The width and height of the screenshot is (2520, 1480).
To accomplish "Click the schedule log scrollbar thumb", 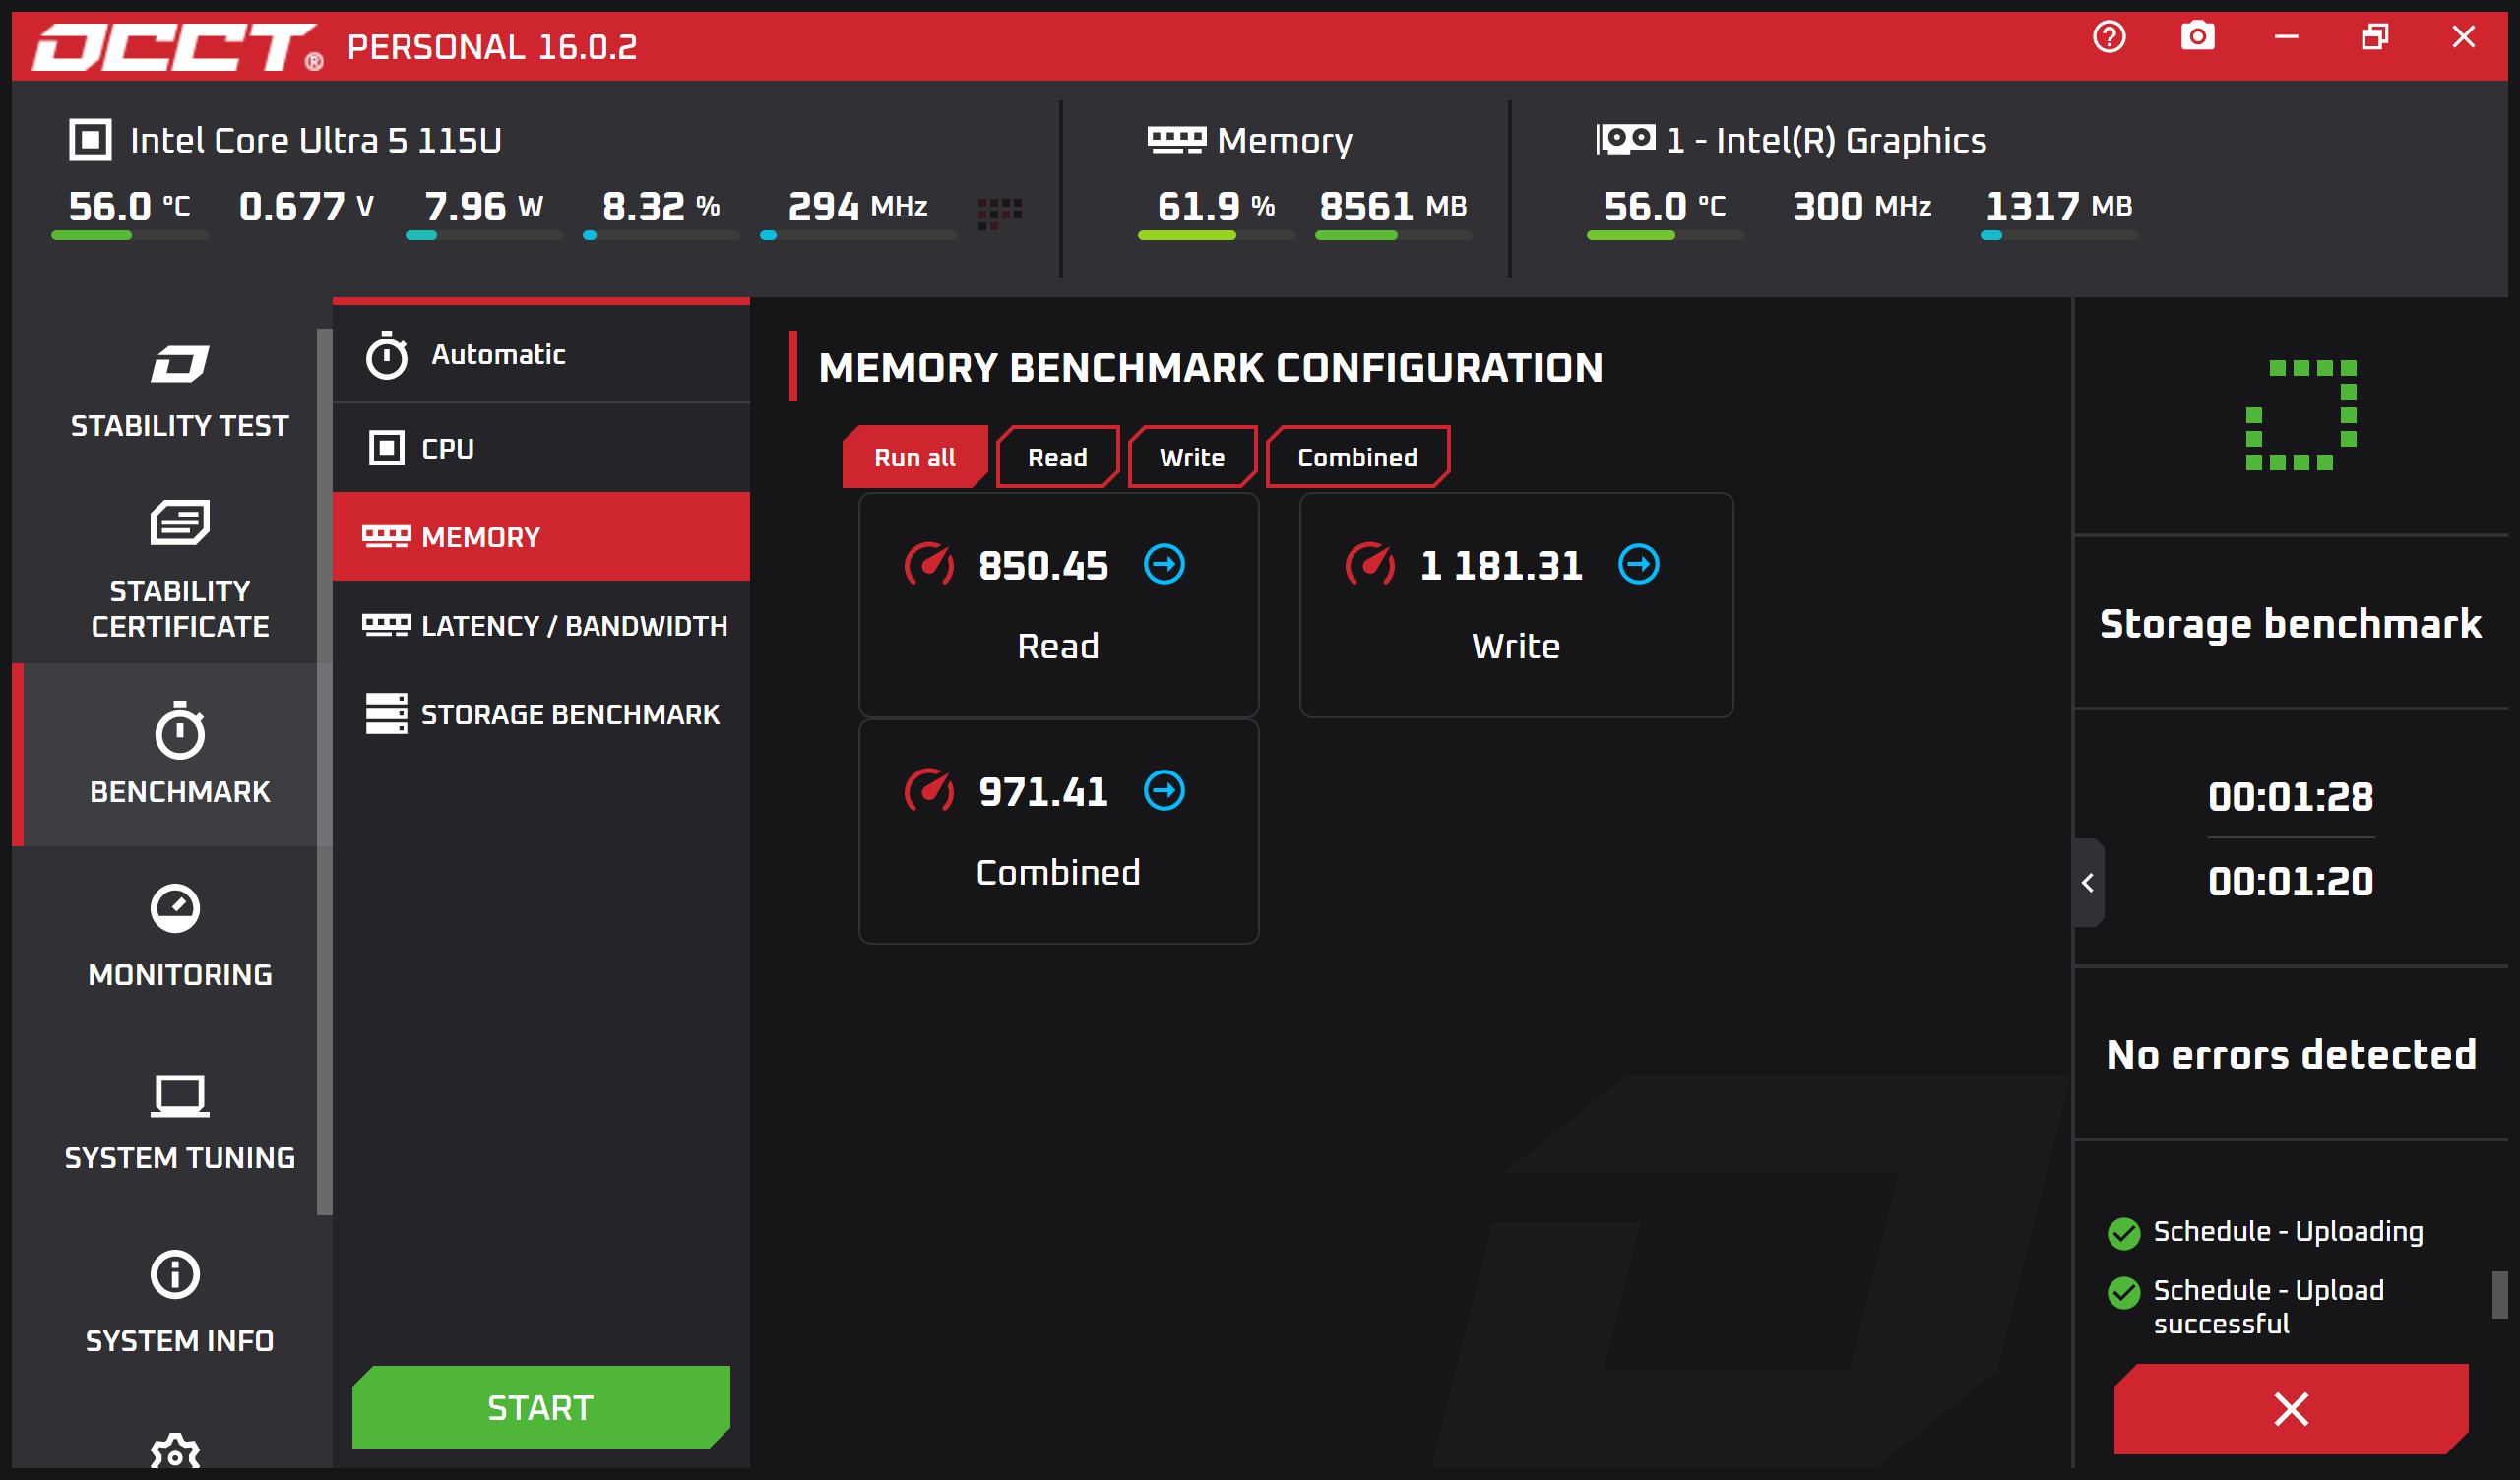I will (2499, 1295).
